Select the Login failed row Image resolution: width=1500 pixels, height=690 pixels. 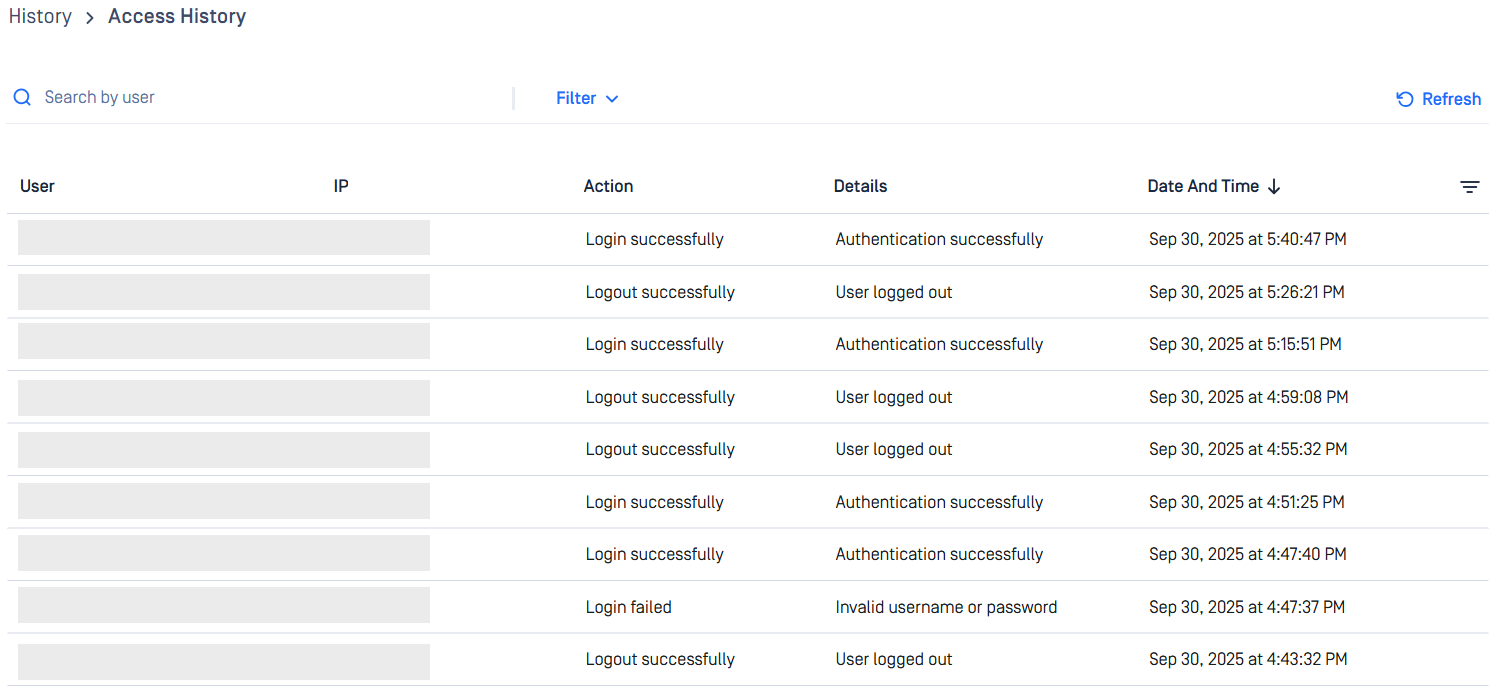pos(629,607)
